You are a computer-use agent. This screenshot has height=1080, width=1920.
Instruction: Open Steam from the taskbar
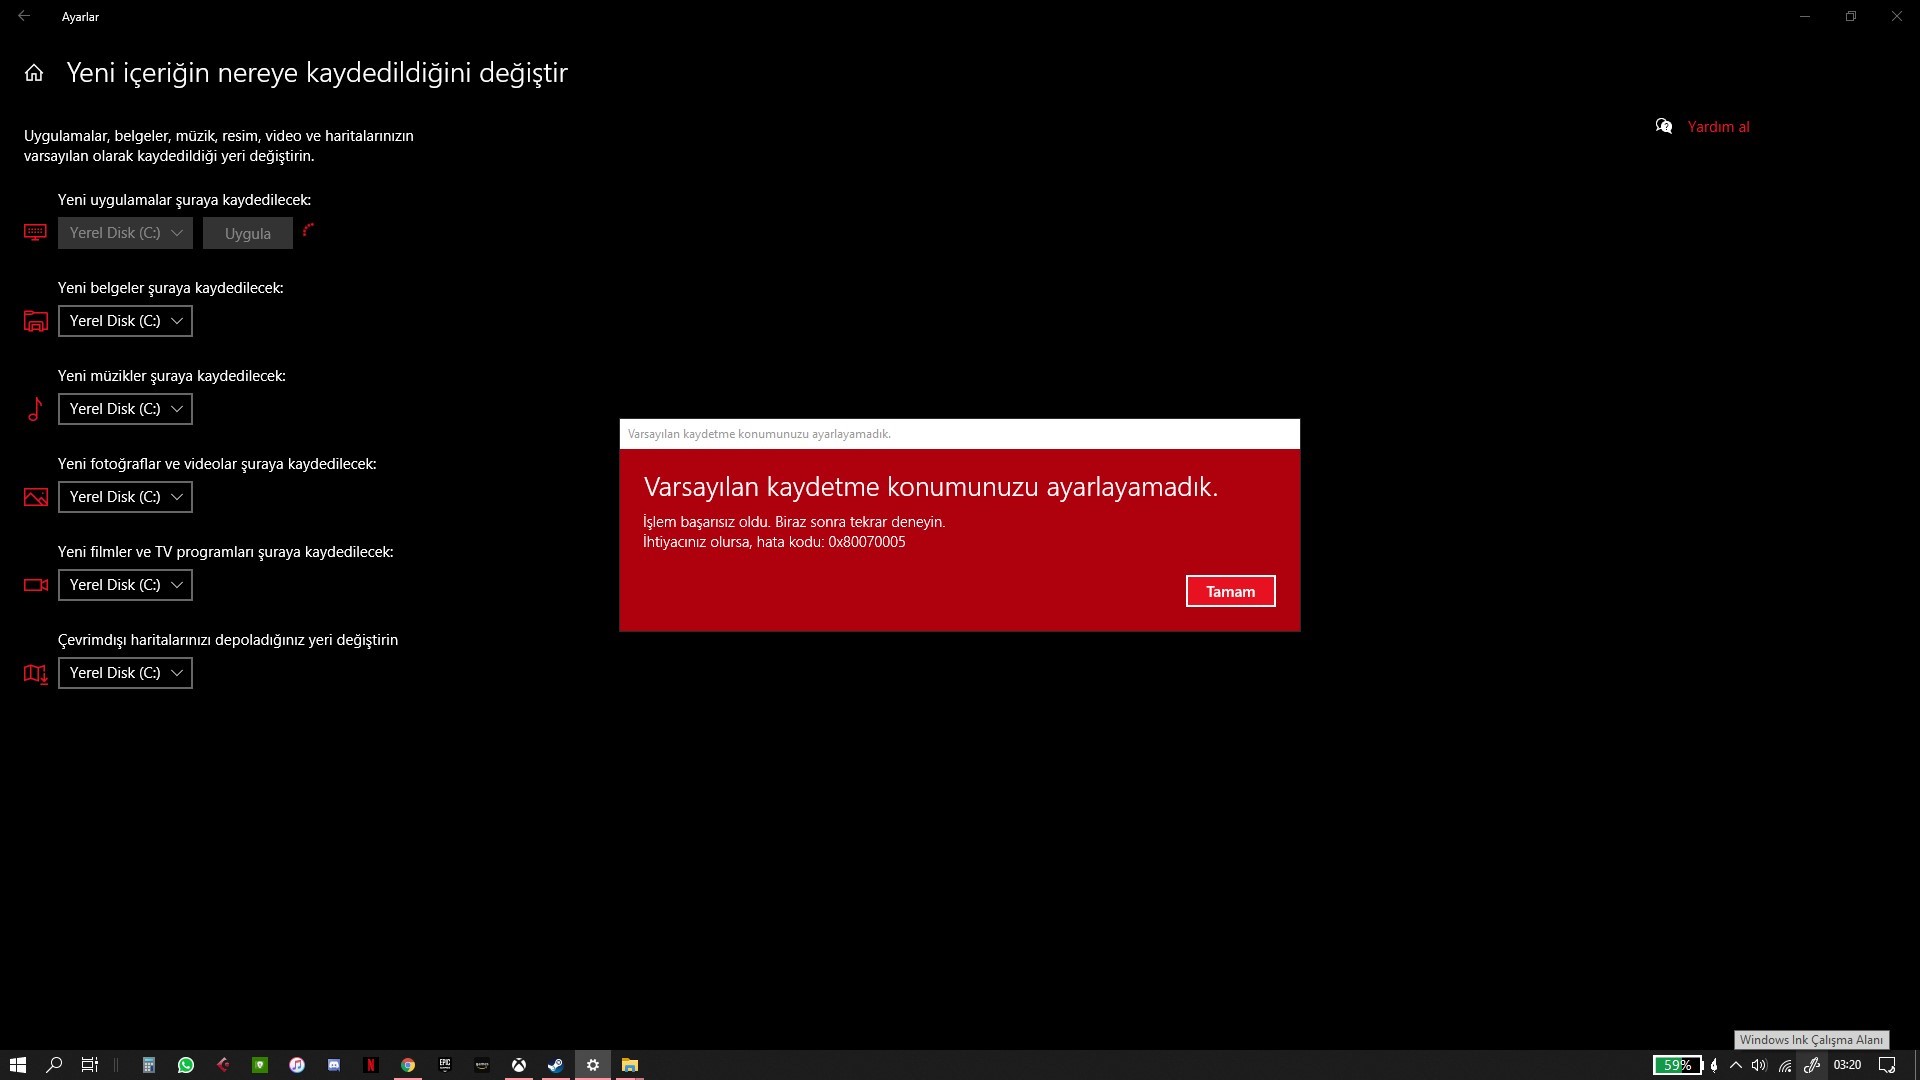[555, 1065]
